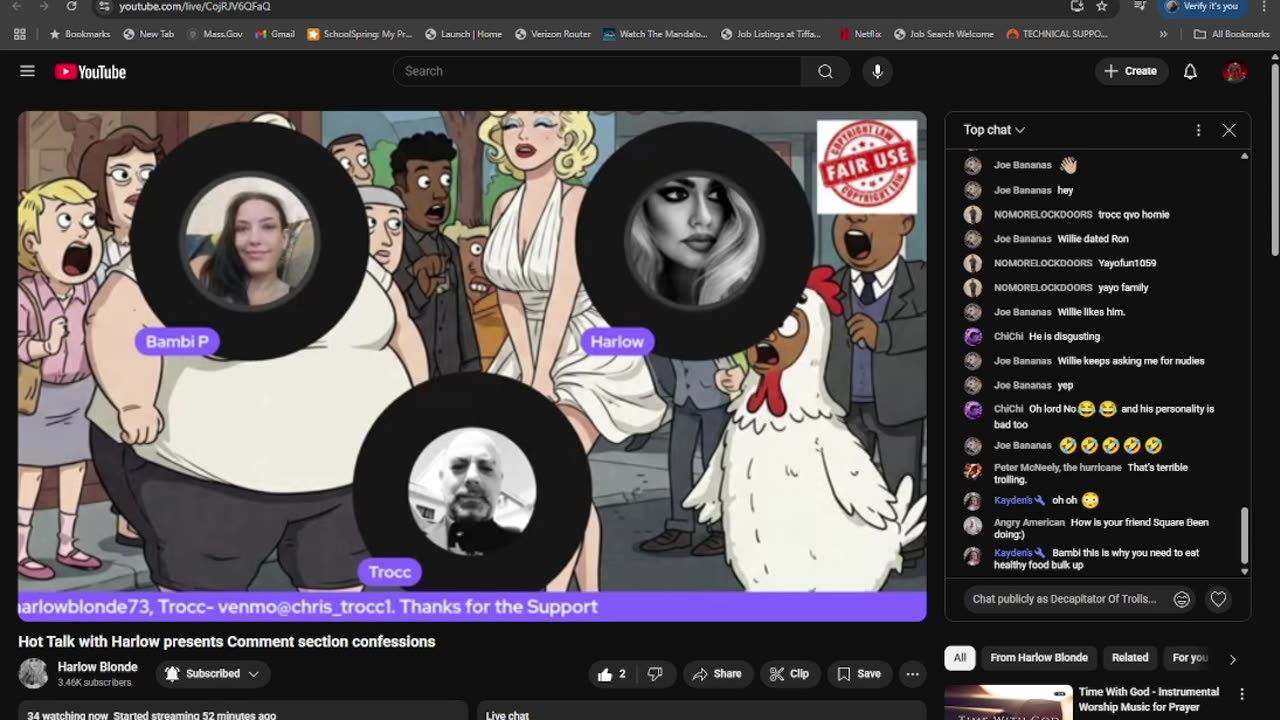Screen dimensions: 1280x720
Task: Click the Angry American chat message
Action: coord(1101,528)
